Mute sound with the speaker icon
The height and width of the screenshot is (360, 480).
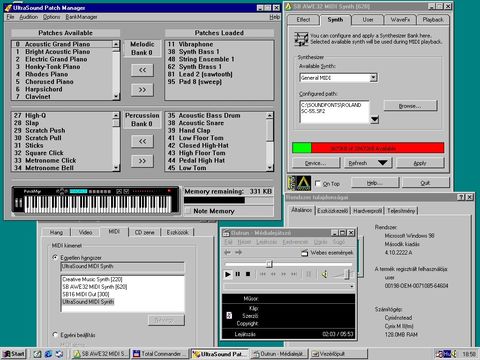[x=324, y=274]
